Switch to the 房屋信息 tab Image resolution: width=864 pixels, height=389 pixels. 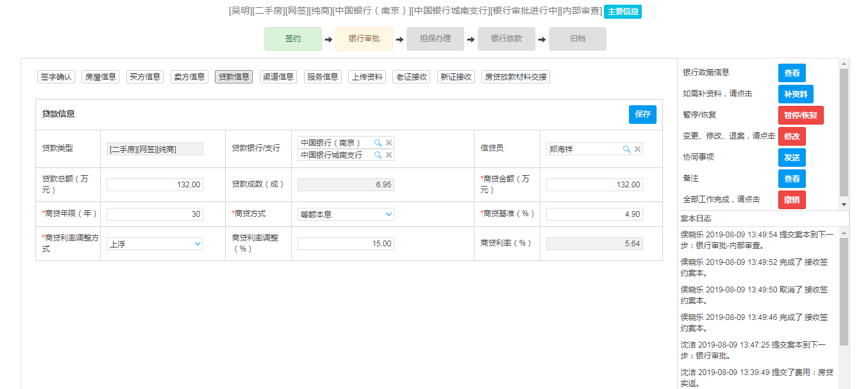coord(100,77)
